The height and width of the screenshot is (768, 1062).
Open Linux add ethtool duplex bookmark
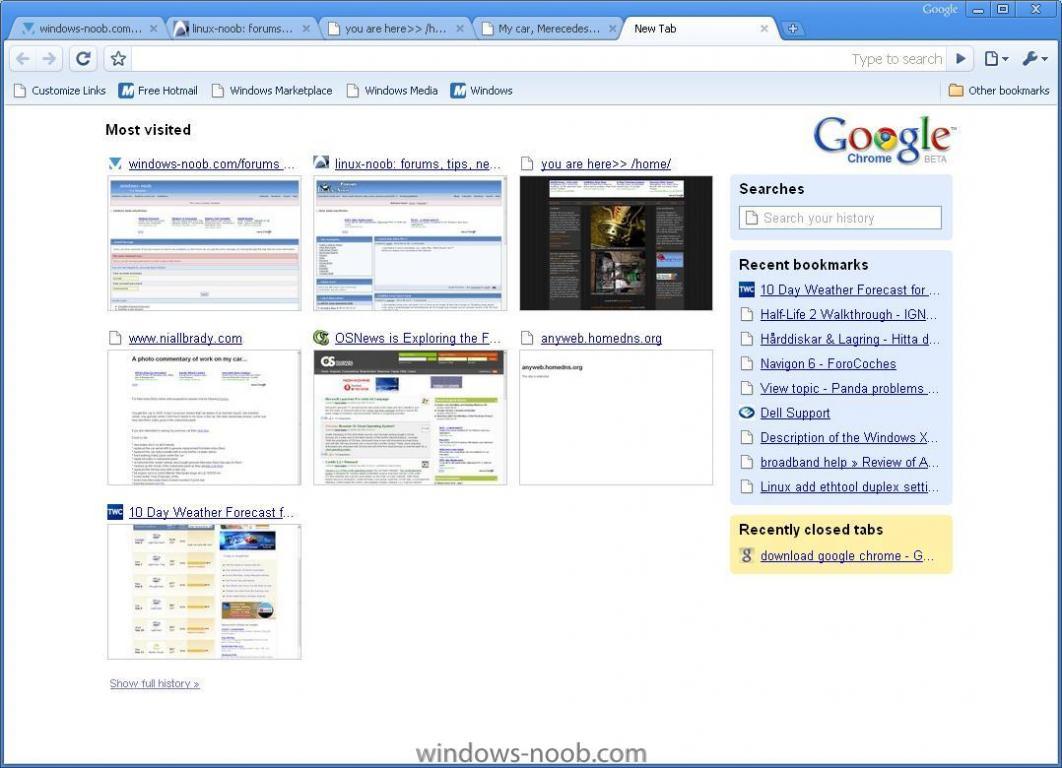(849, 487)
